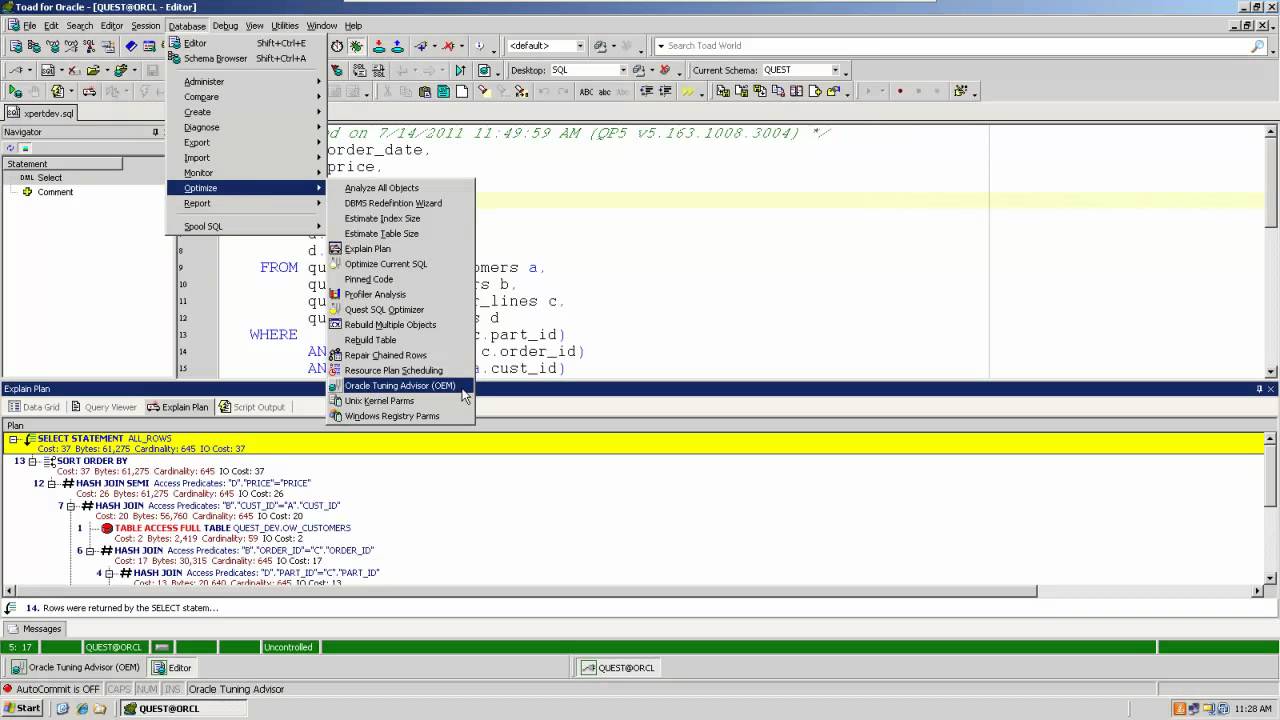Click the uppercase ABC conversion icon
The image size is (1280, 720).
tap(586, 91)
